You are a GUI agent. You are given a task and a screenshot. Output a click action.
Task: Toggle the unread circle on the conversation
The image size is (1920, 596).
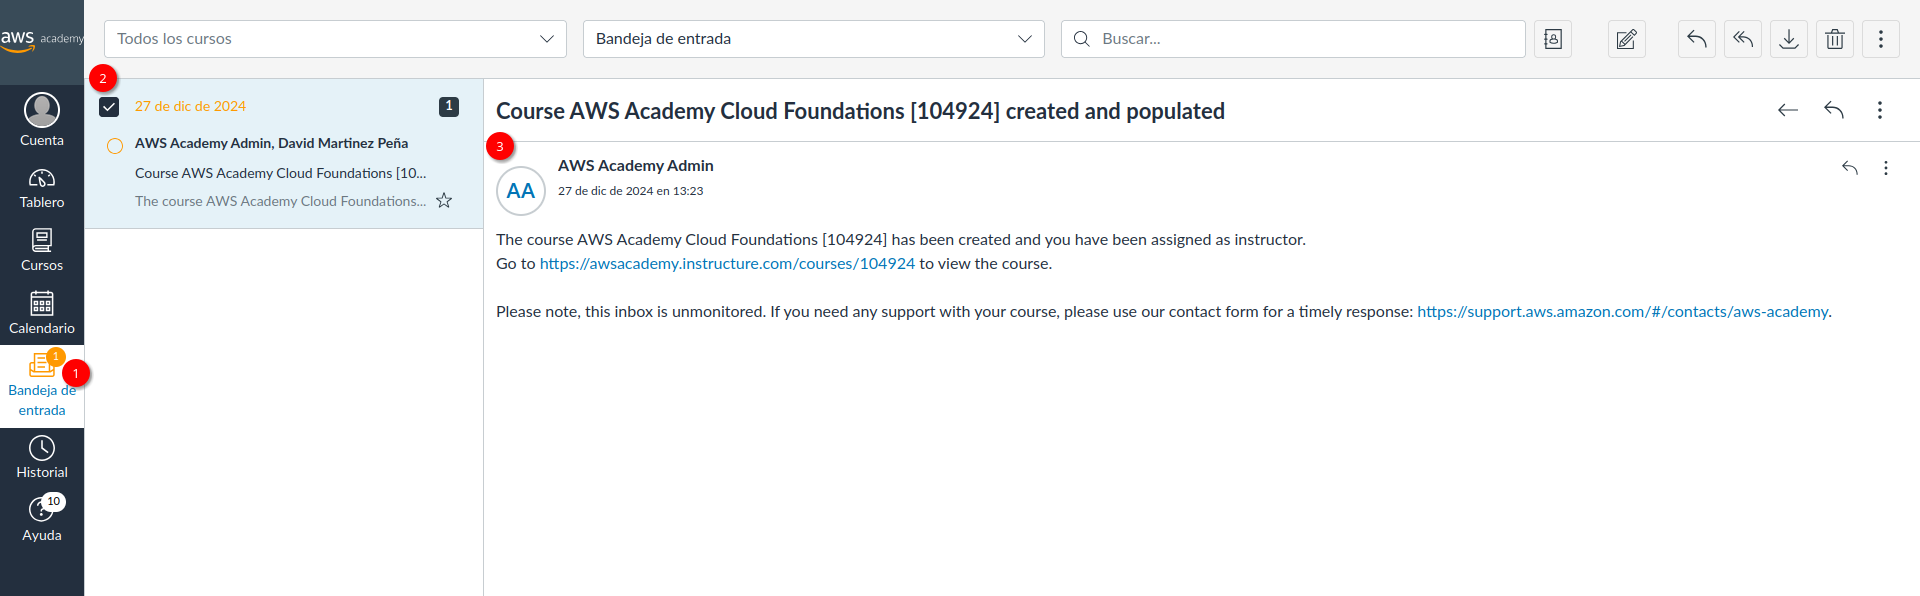115,146
